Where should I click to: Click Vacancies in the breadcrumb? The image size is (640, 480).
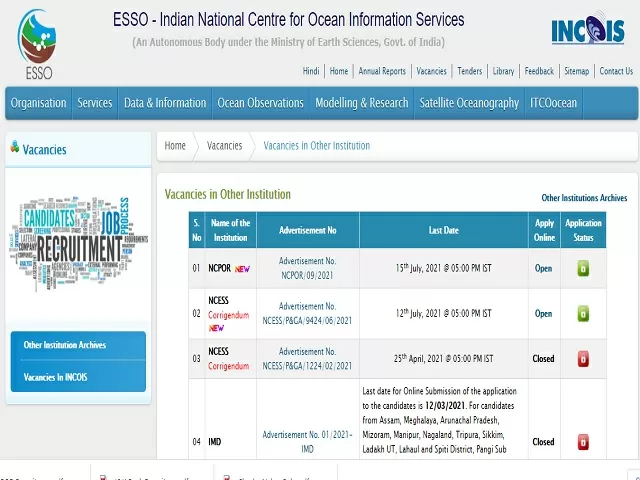click(x=224, y=146)
